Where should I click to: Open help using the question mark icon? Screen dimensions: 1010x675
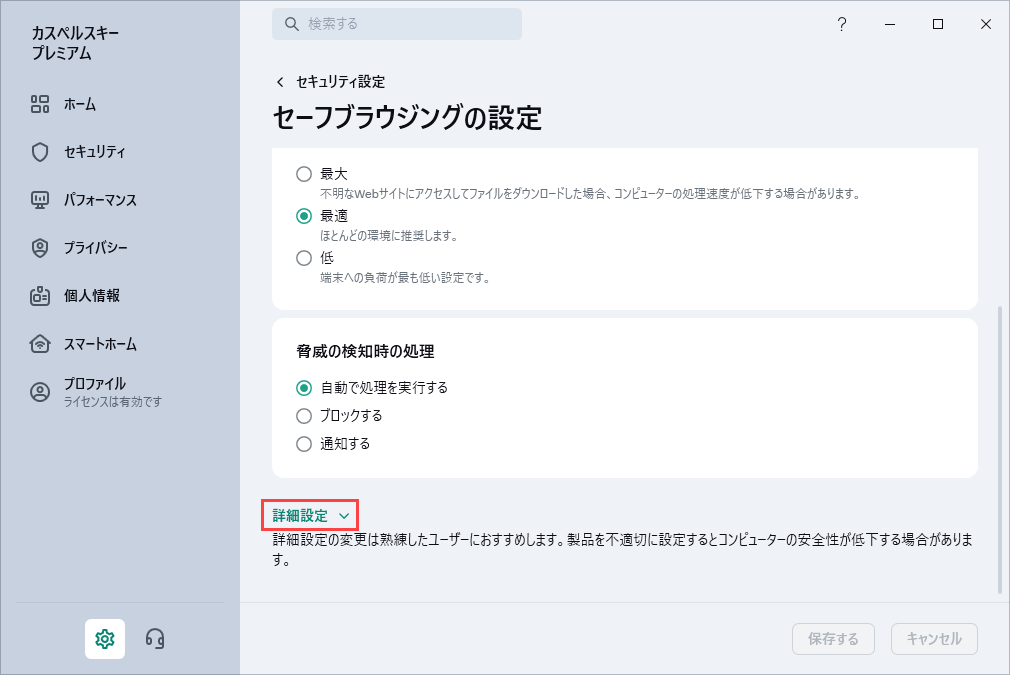842,24
